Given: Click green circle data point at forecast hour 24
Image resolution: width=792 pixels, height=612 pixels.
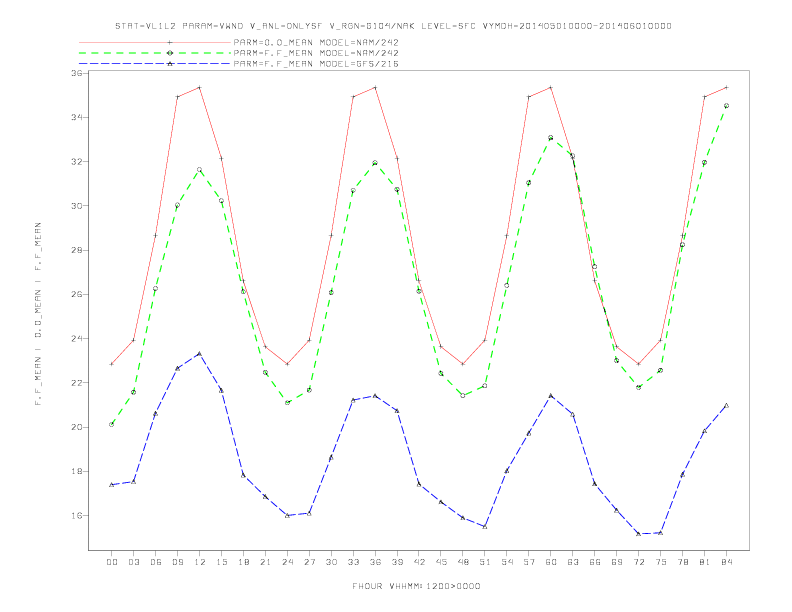Looking at the screenshot, I should click(287, 402).
